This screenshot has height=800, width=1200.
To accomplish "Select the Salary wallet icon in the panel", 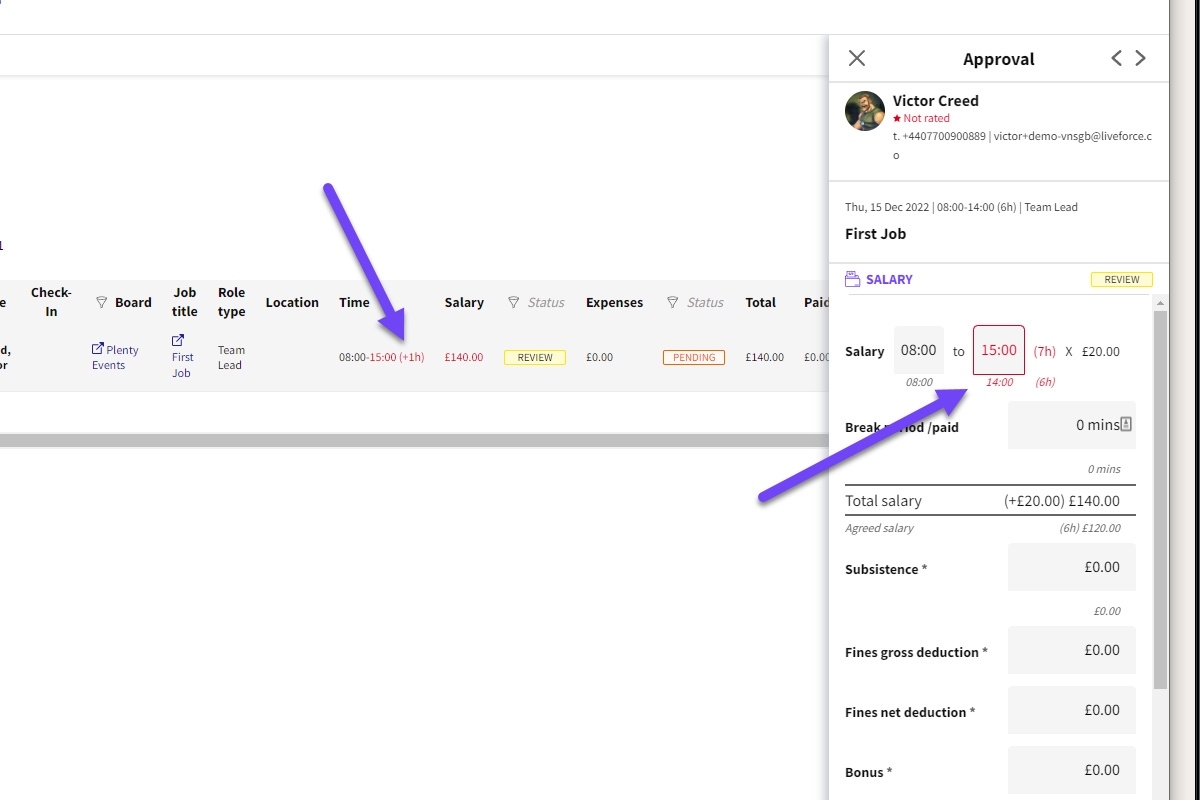I will [855, 278].
